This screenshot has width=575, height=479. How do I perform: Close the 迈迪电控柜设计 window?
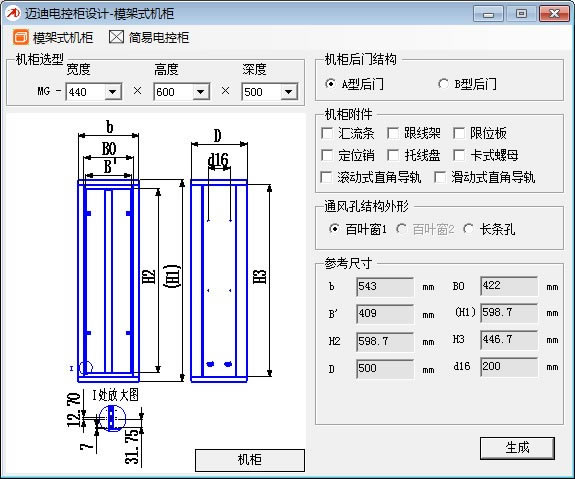(554, 14)
